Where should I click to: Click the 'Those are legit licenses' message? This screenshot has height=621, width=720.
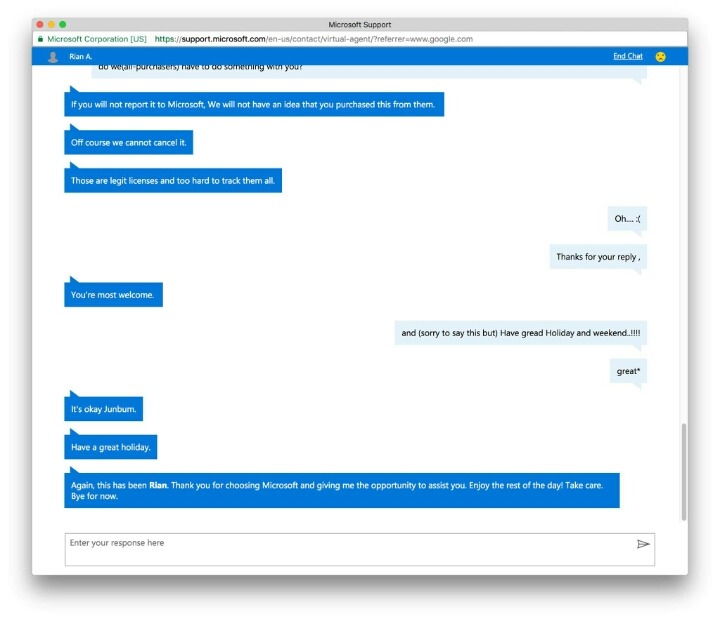pyautogui.click(x=173, y=181)
